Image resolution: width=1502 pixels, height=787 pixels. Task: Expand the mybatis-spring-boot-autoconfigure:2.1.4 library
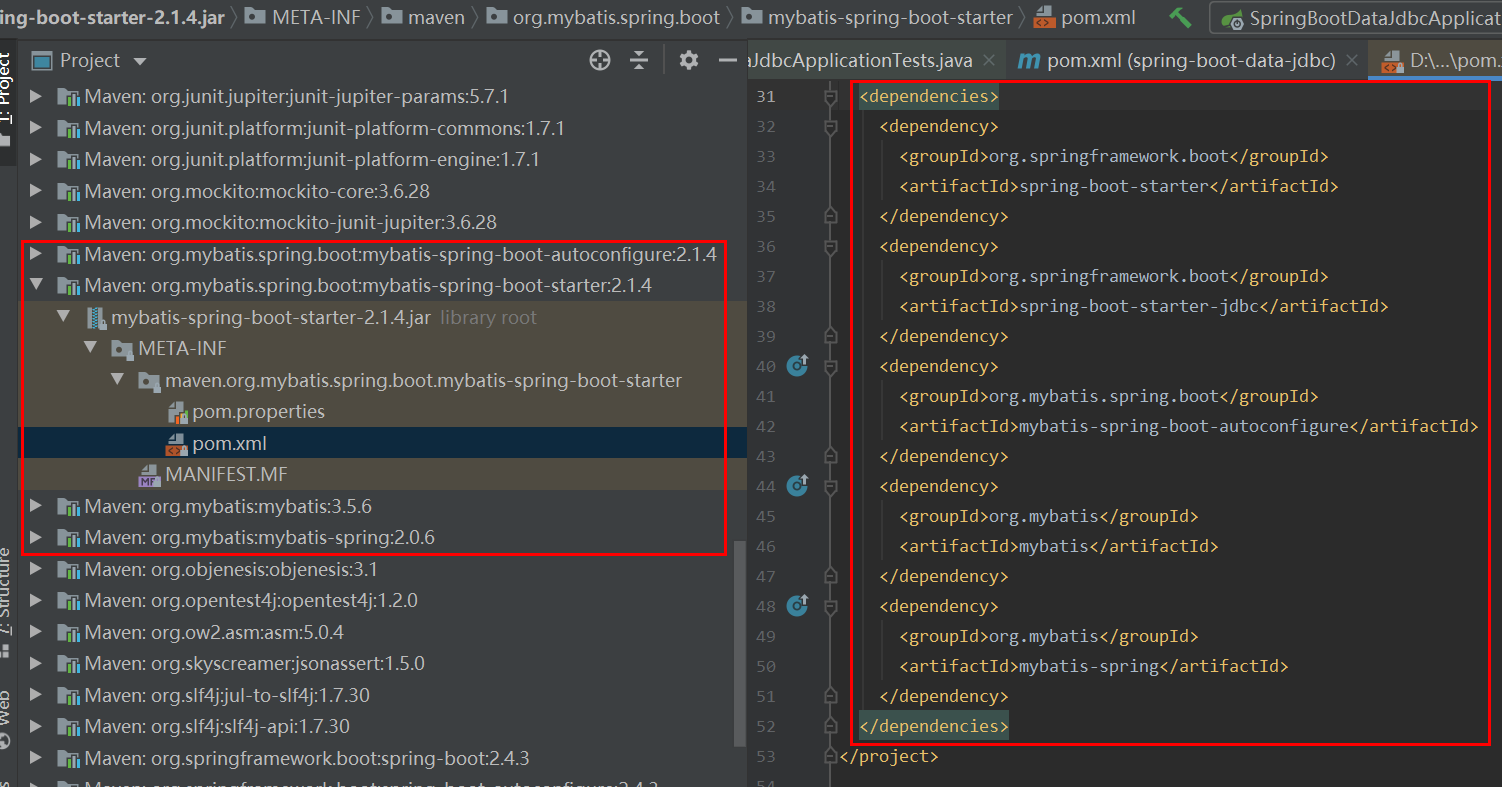click(36, 254)
